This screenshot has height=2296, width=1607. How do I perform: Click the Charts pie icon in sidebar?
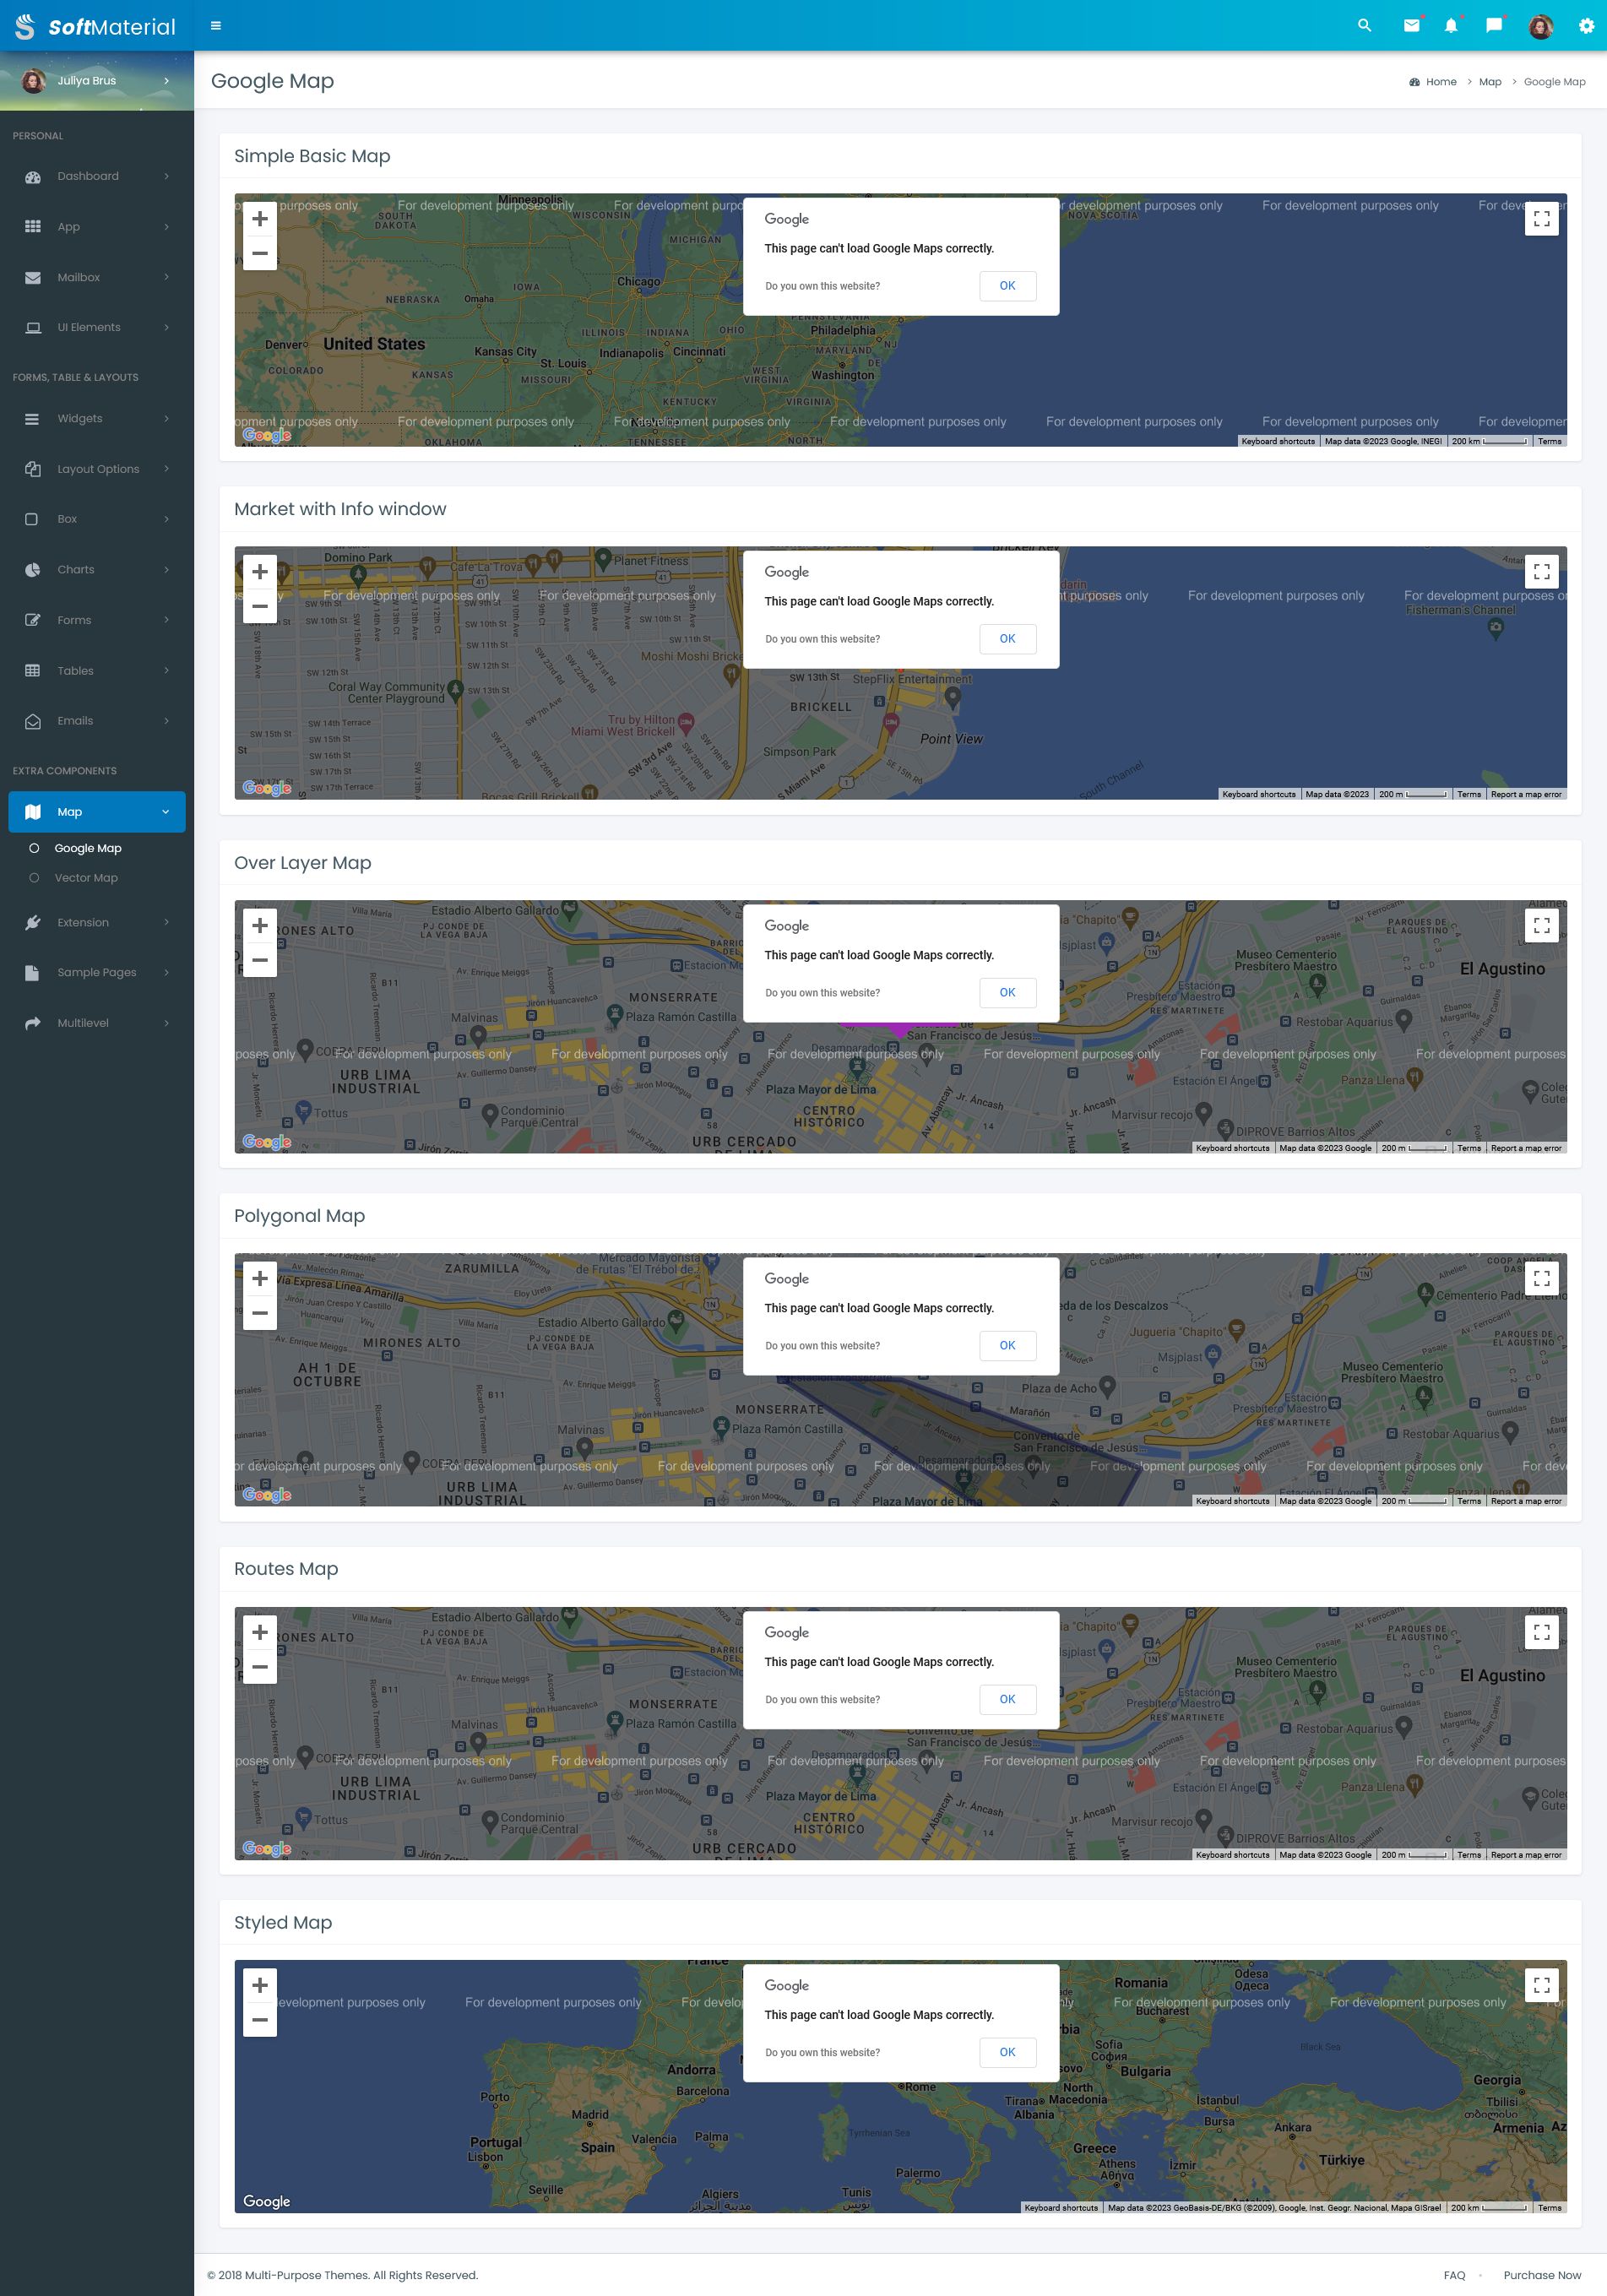33,570
